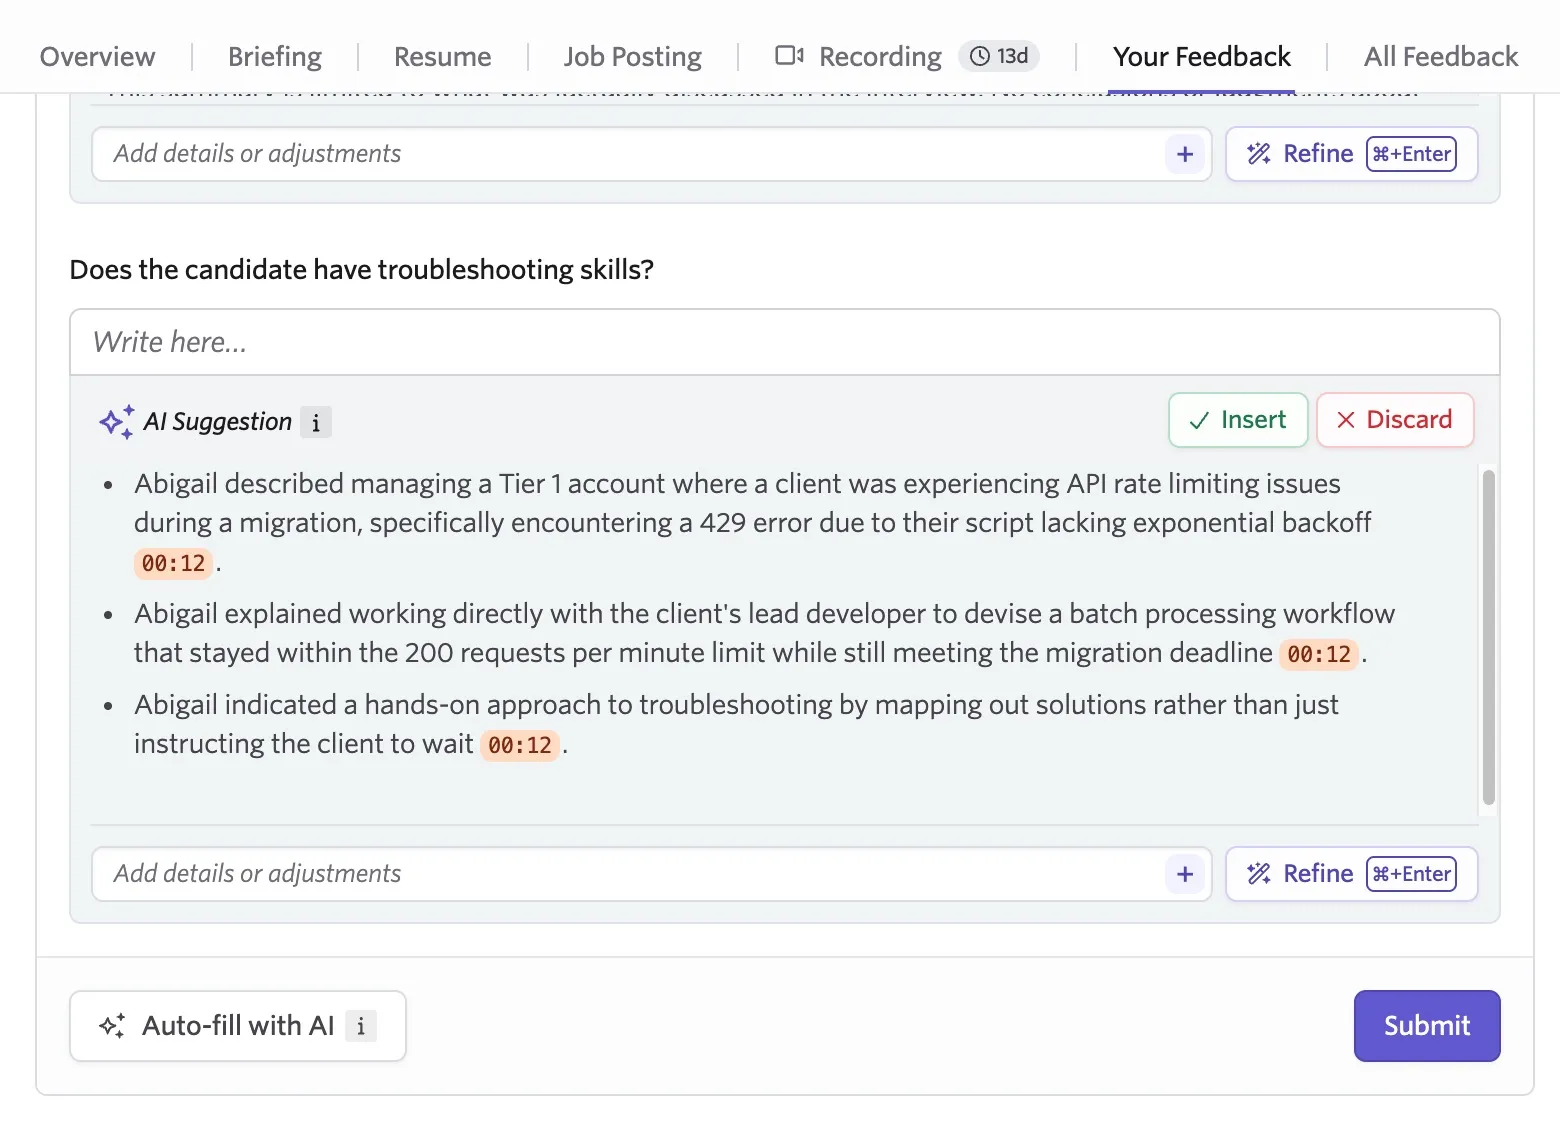Go to the Job Posting tab
Screen dimensions: 1560x1124
click(x=633, y=57)
